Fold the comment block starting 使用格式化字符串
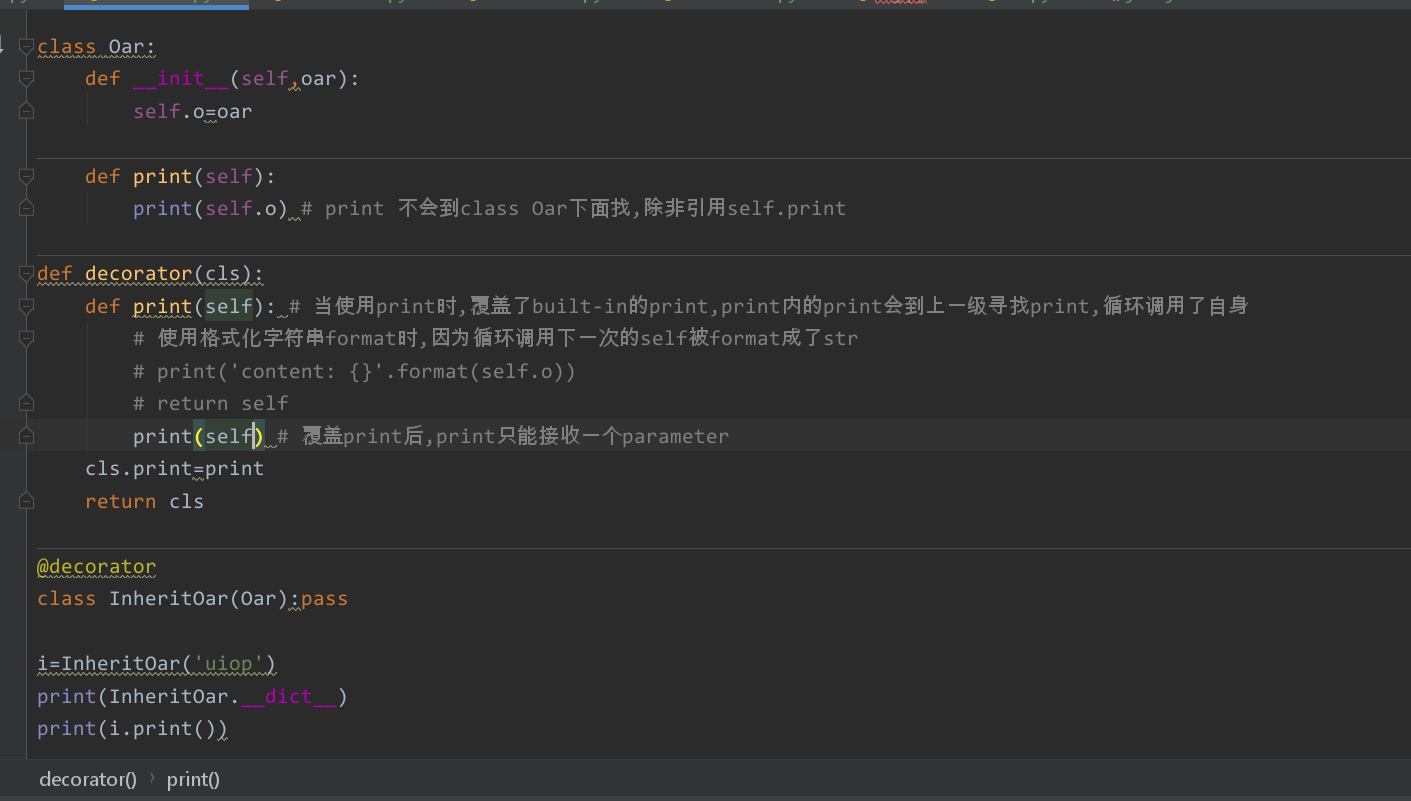This screenshot has height=801, width=1411. (x=26, y=338)
